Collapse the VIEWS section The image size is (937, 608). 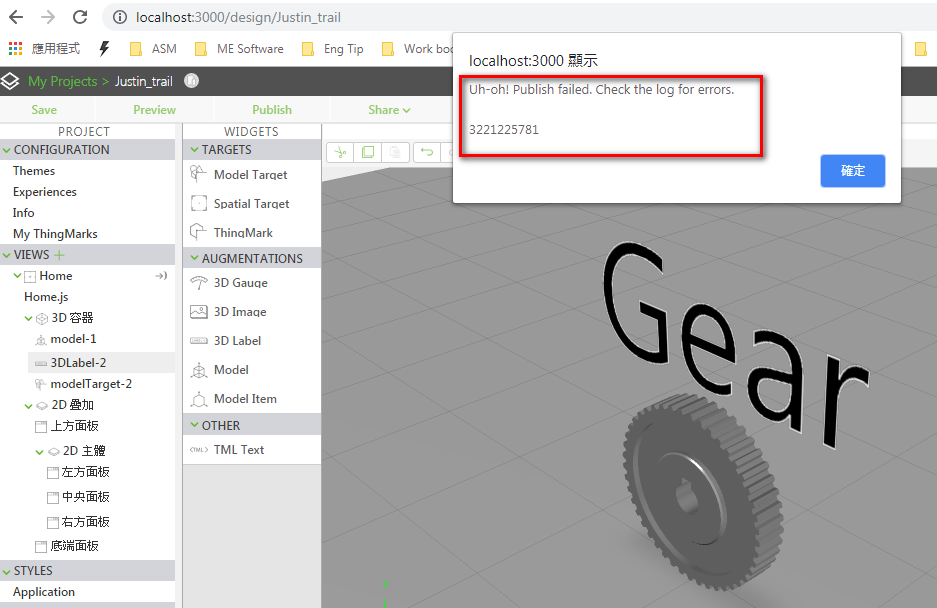(x=7, y=254)
